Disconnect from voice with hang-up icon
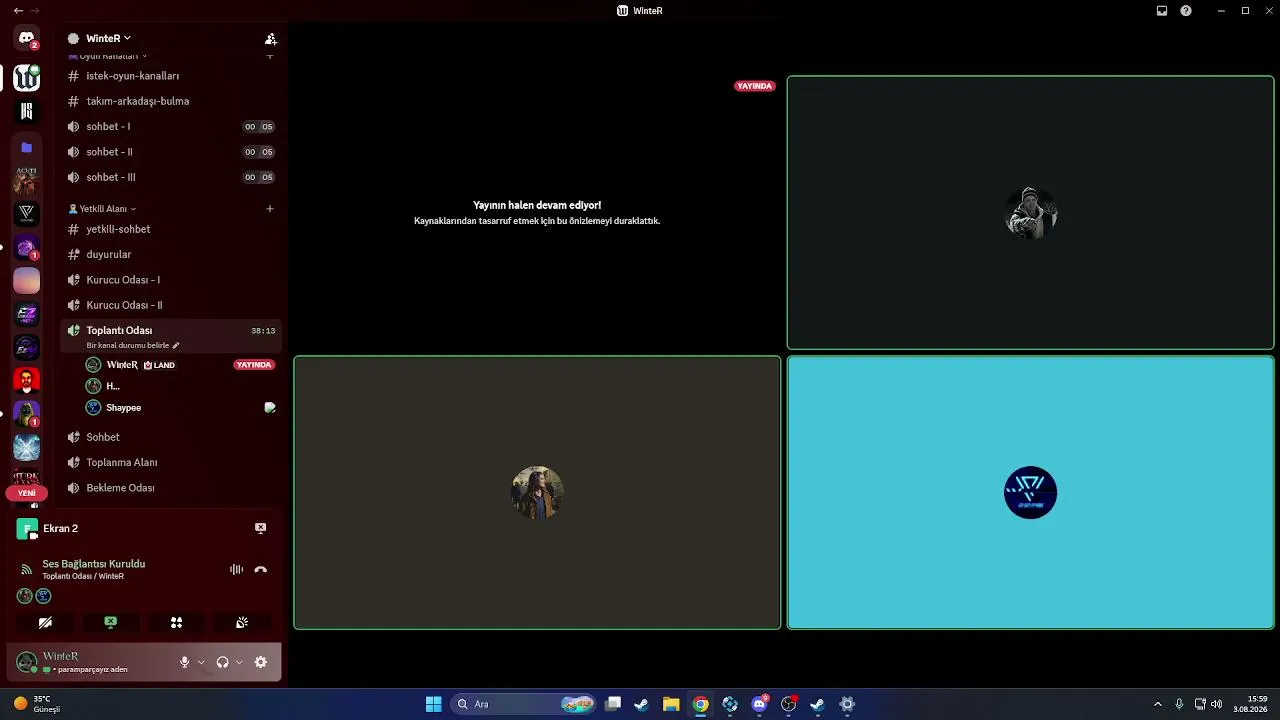Screen dimensions: 1280x720 [261, 569]
